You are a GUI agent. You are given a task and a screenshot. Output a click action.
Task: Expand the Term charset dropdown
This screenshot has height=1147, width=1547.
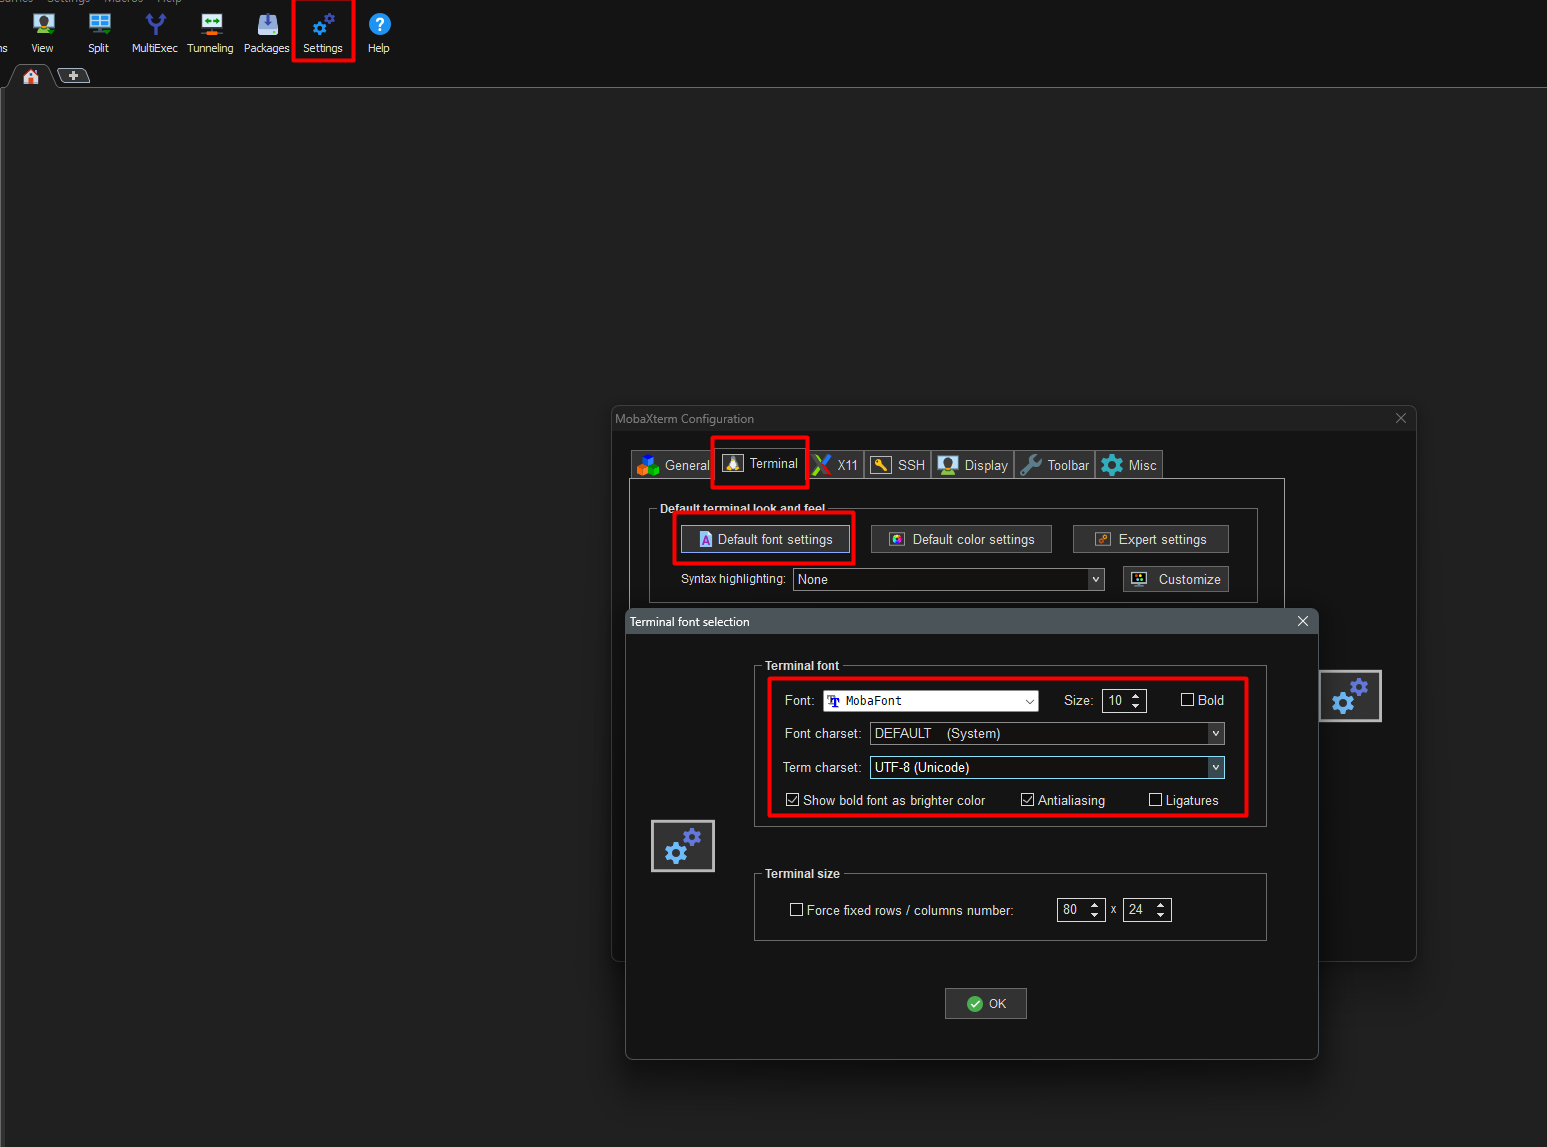coord(1216,767)
